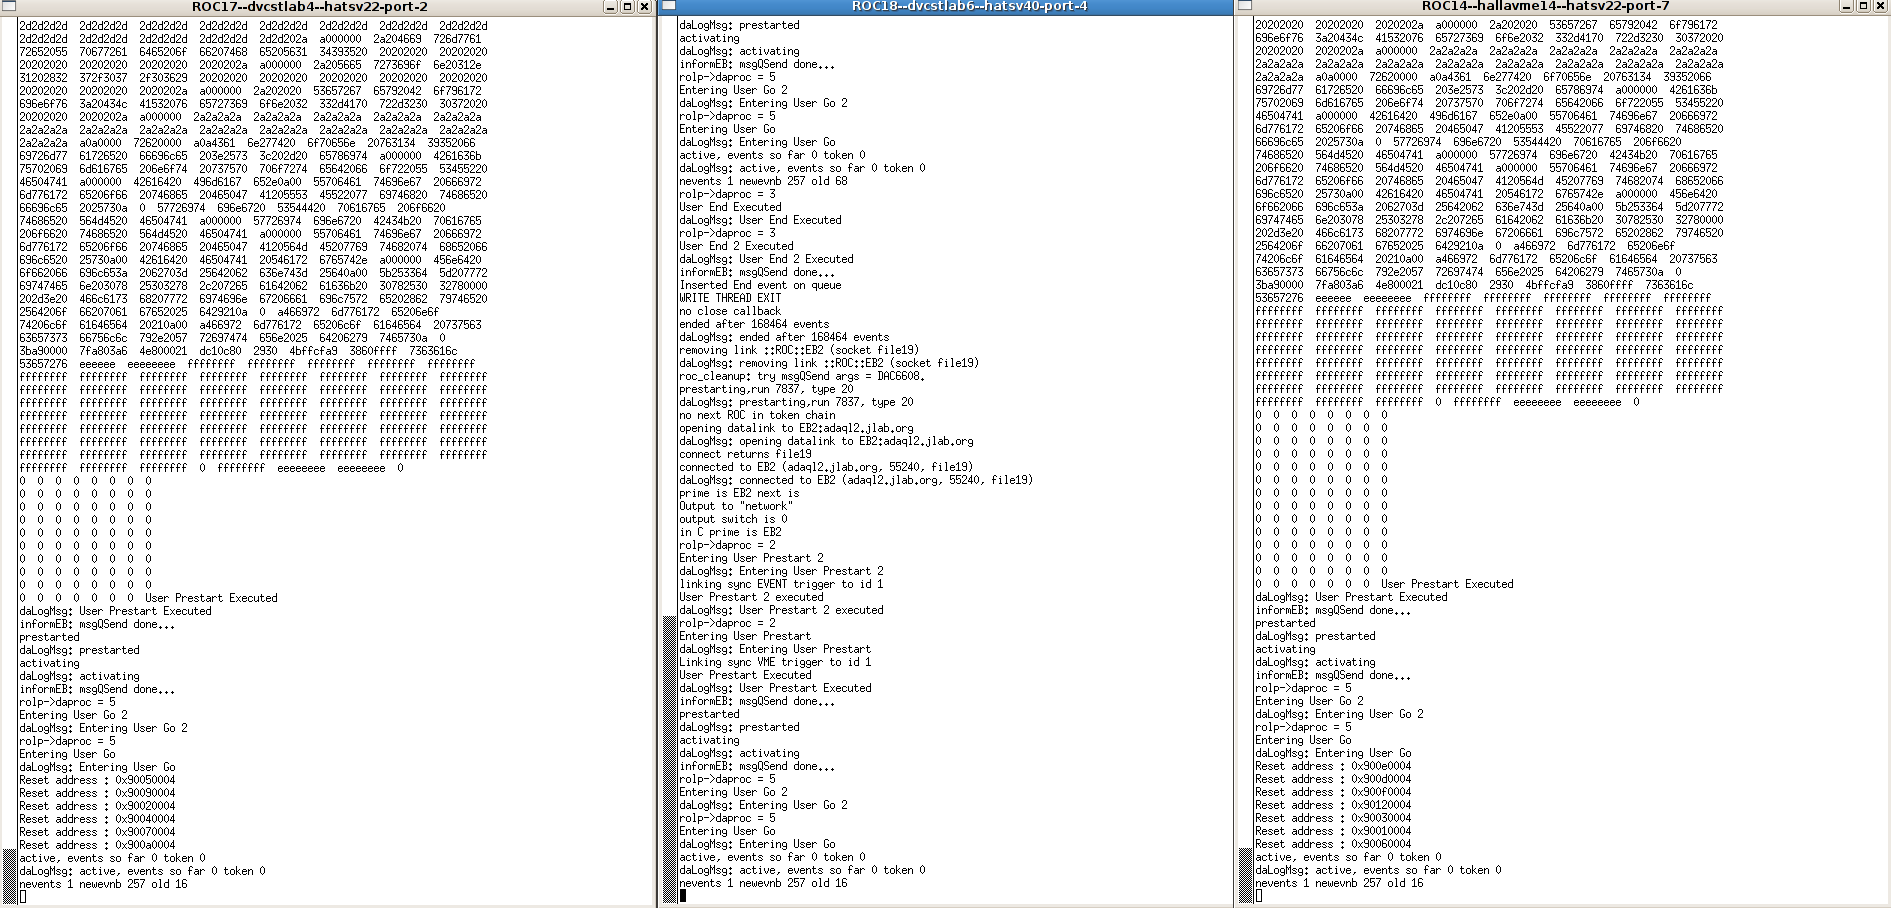
Task: Click 'no next ROC in token chain' line
Action: 757,415
